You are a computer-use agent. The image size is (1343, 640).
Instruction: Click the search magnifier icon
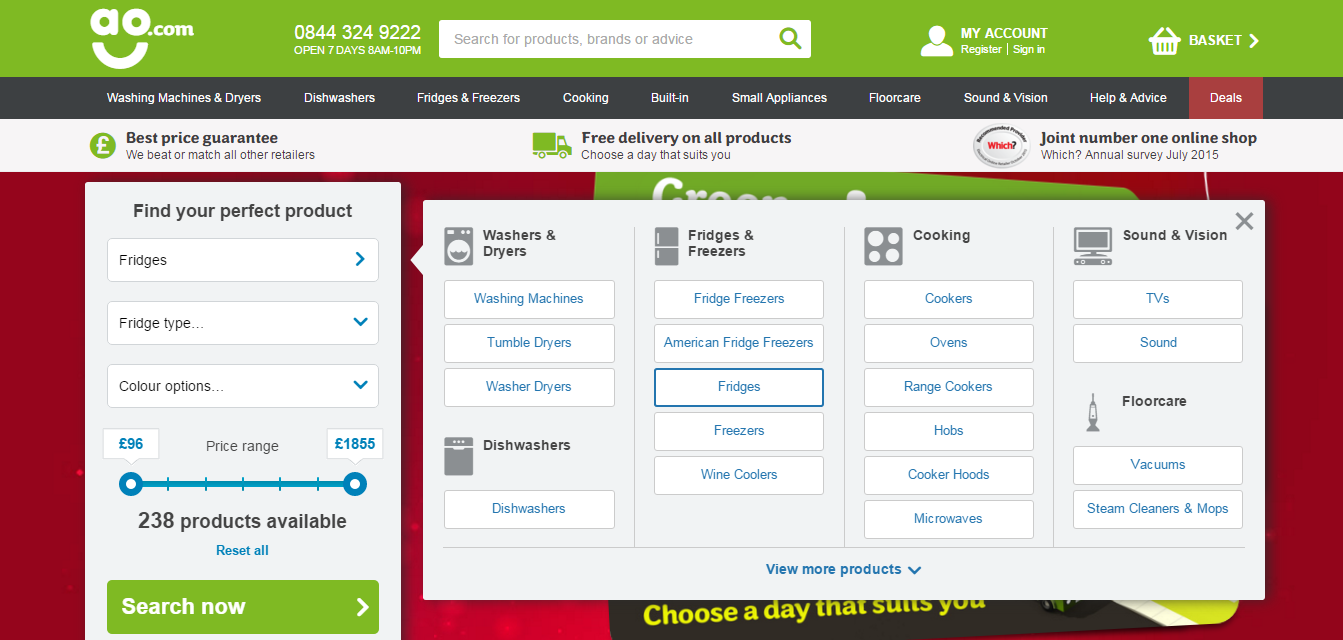coord(790,39)
